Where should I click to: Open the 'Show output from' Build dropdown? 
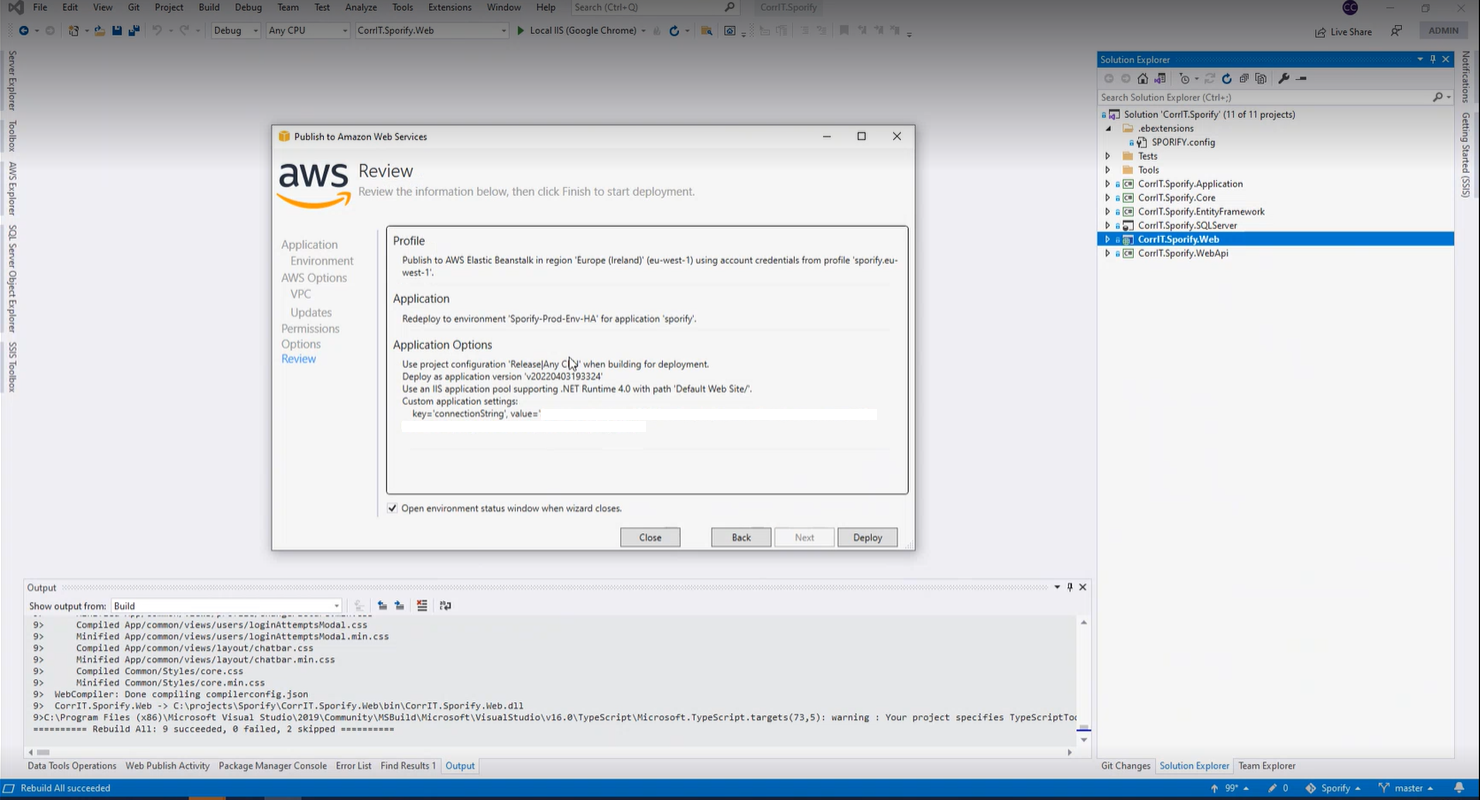(x=226, y=606)
